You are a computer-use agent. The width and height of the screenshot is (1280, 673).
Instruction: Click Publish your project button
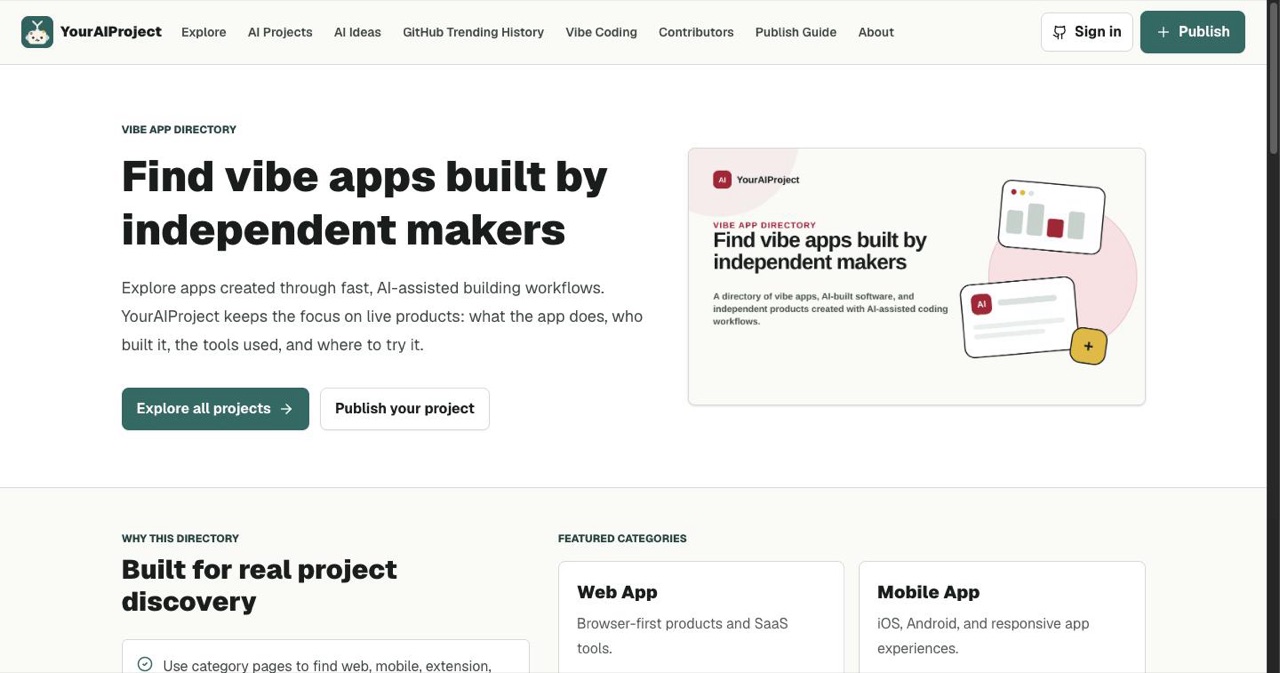[x=405, y=409]
